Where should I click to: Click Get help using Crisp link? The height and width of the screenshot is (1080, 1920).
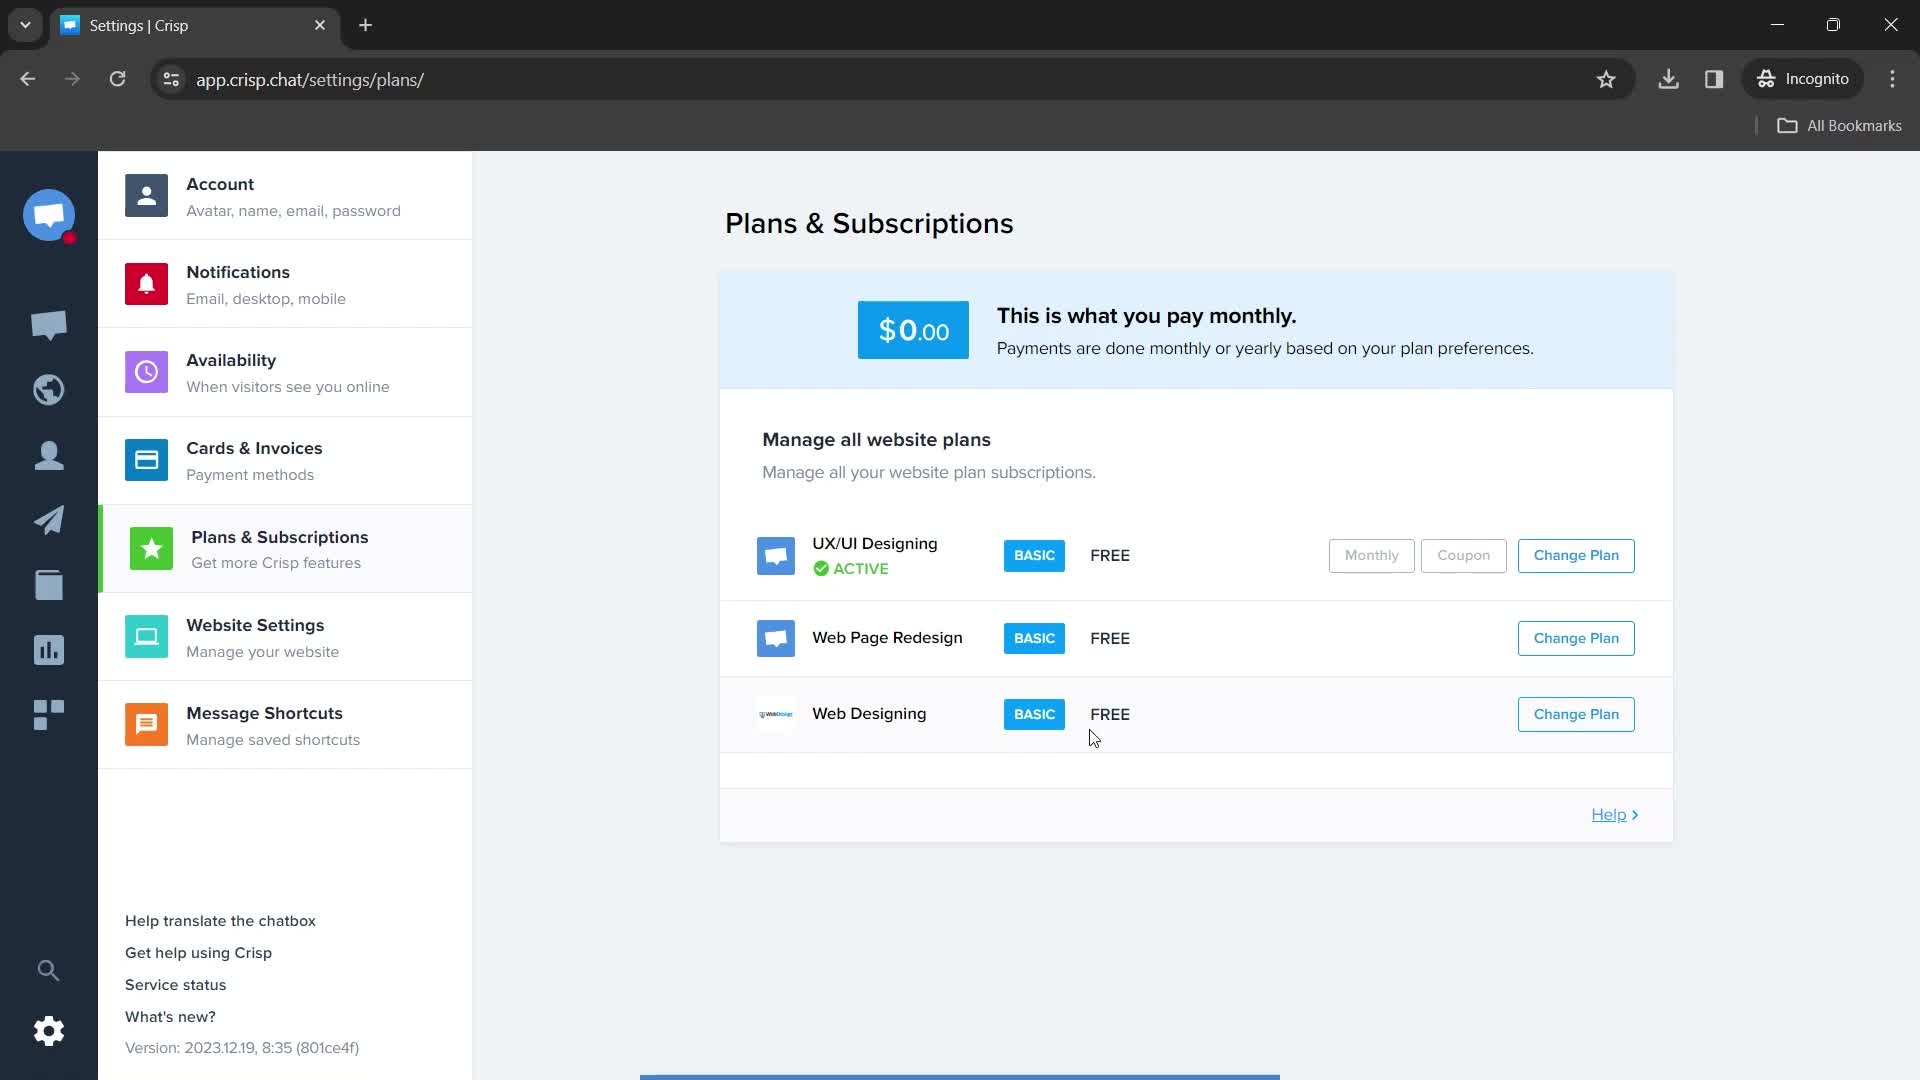pyautogui.click(x=199, y=952)
